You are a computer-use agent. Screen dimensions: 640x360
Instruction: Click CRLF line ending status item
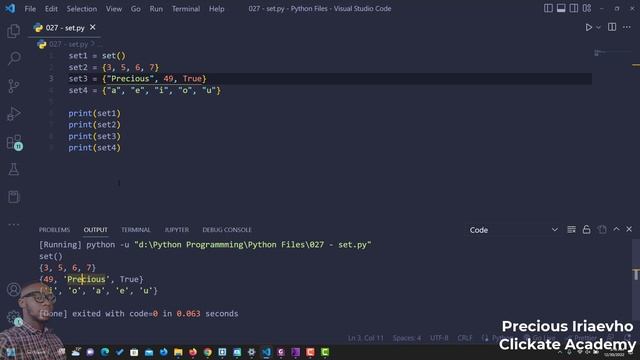click(465, 338)
